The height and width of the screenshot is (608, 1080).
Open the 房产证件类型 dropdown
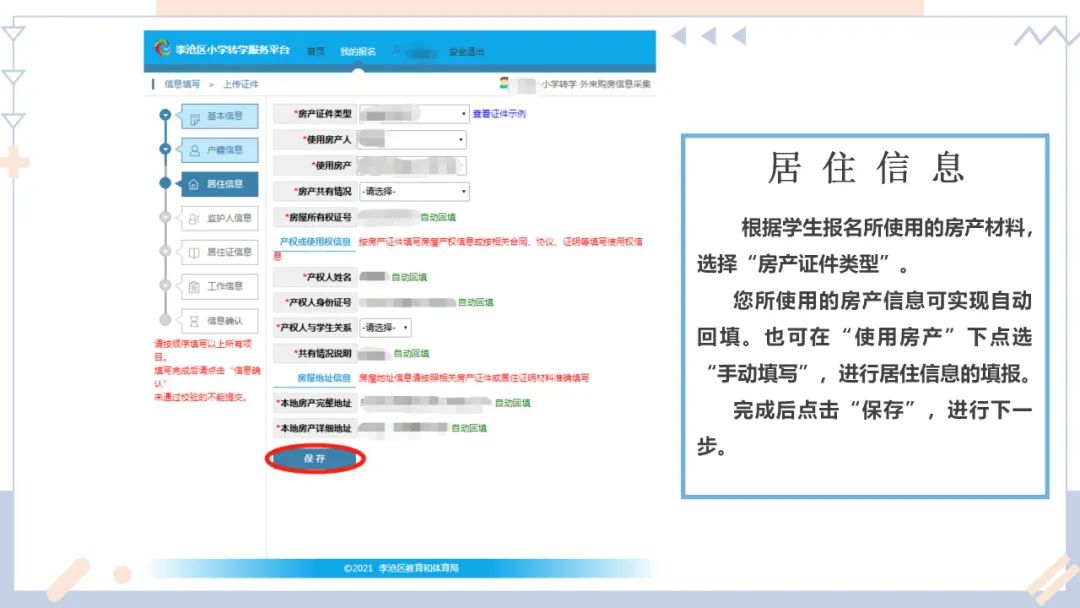coord(462,114)
